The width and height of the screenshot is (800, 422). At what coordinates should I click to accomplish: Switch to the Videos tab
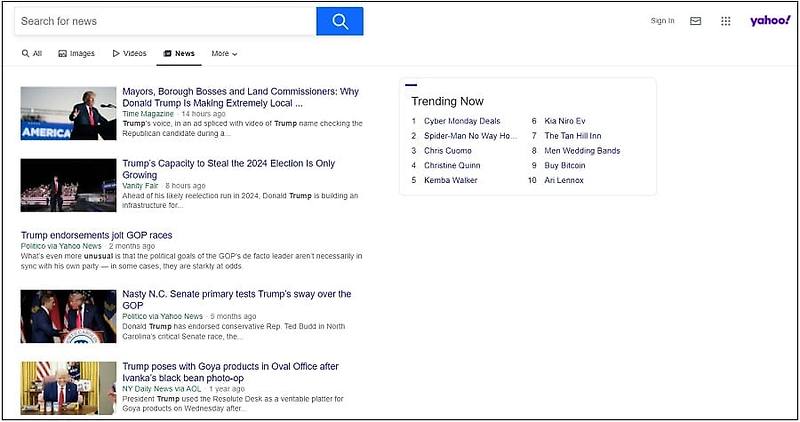pos(129,53)
